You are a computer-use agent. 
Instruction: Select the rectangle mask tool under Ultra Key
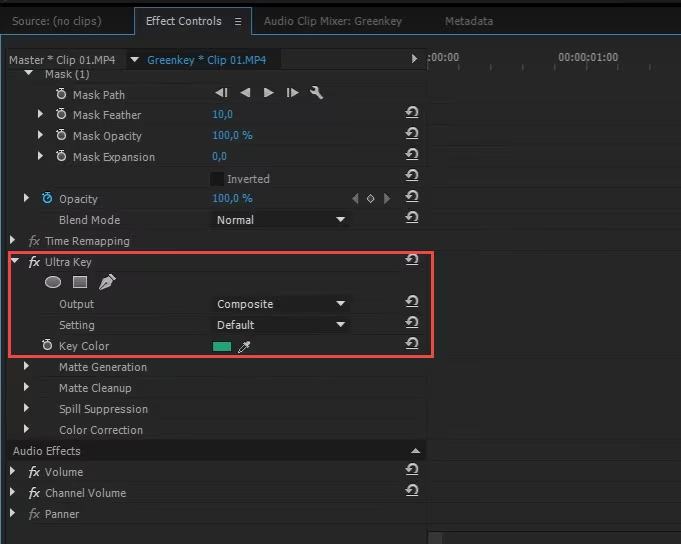click(80, 283)
